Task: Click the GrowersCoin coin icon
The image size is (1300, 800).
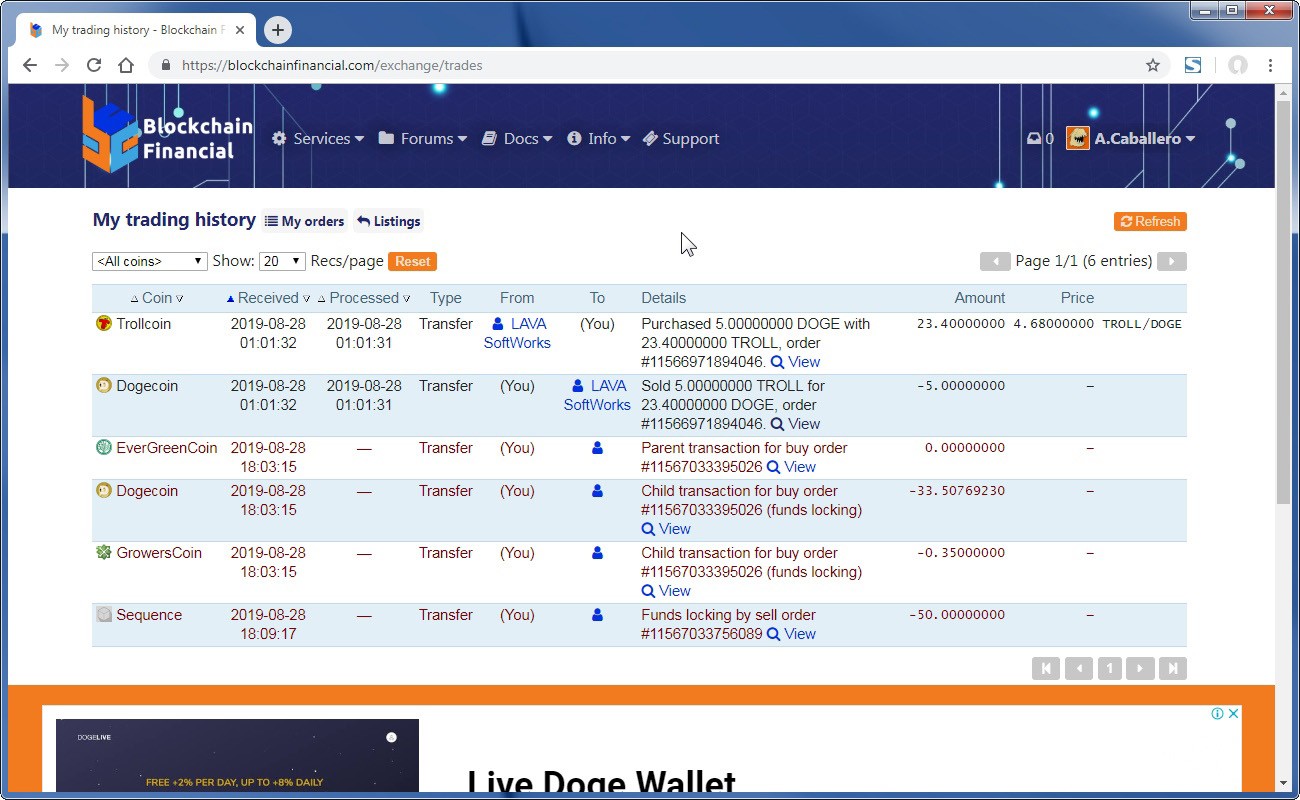Action: 104,553
